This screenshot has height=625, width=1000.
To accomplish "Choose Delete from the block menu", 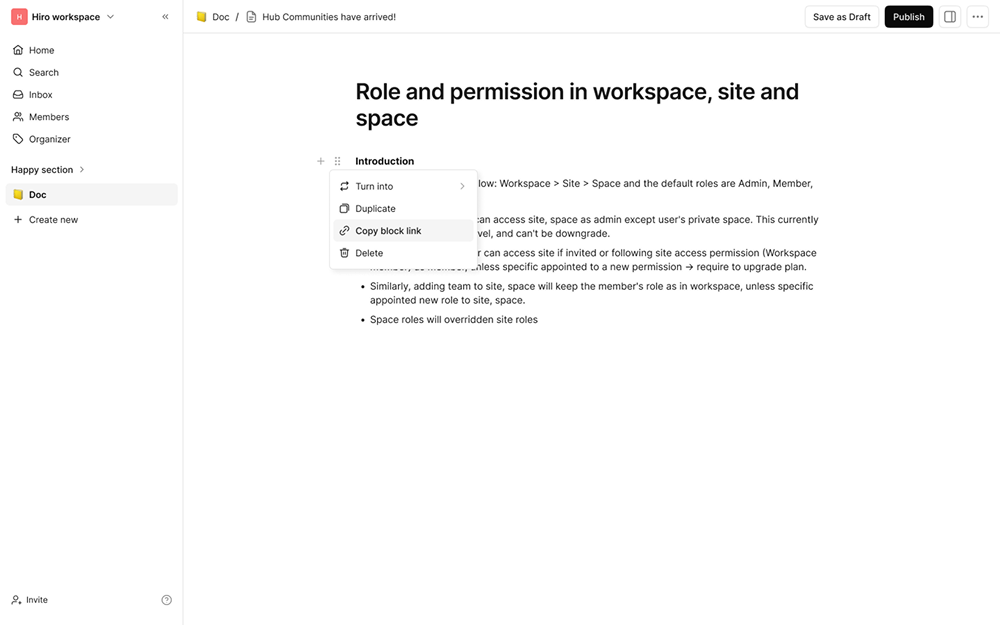I will pyautogui.click(x=403, y=253).
